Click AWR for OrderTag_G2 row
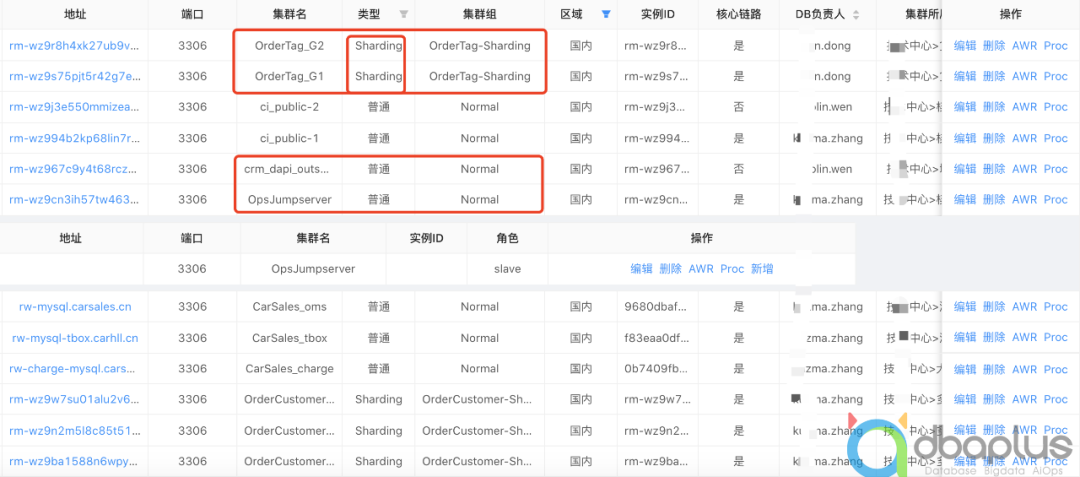The image size is (1080, 477). pos(1024,46)
